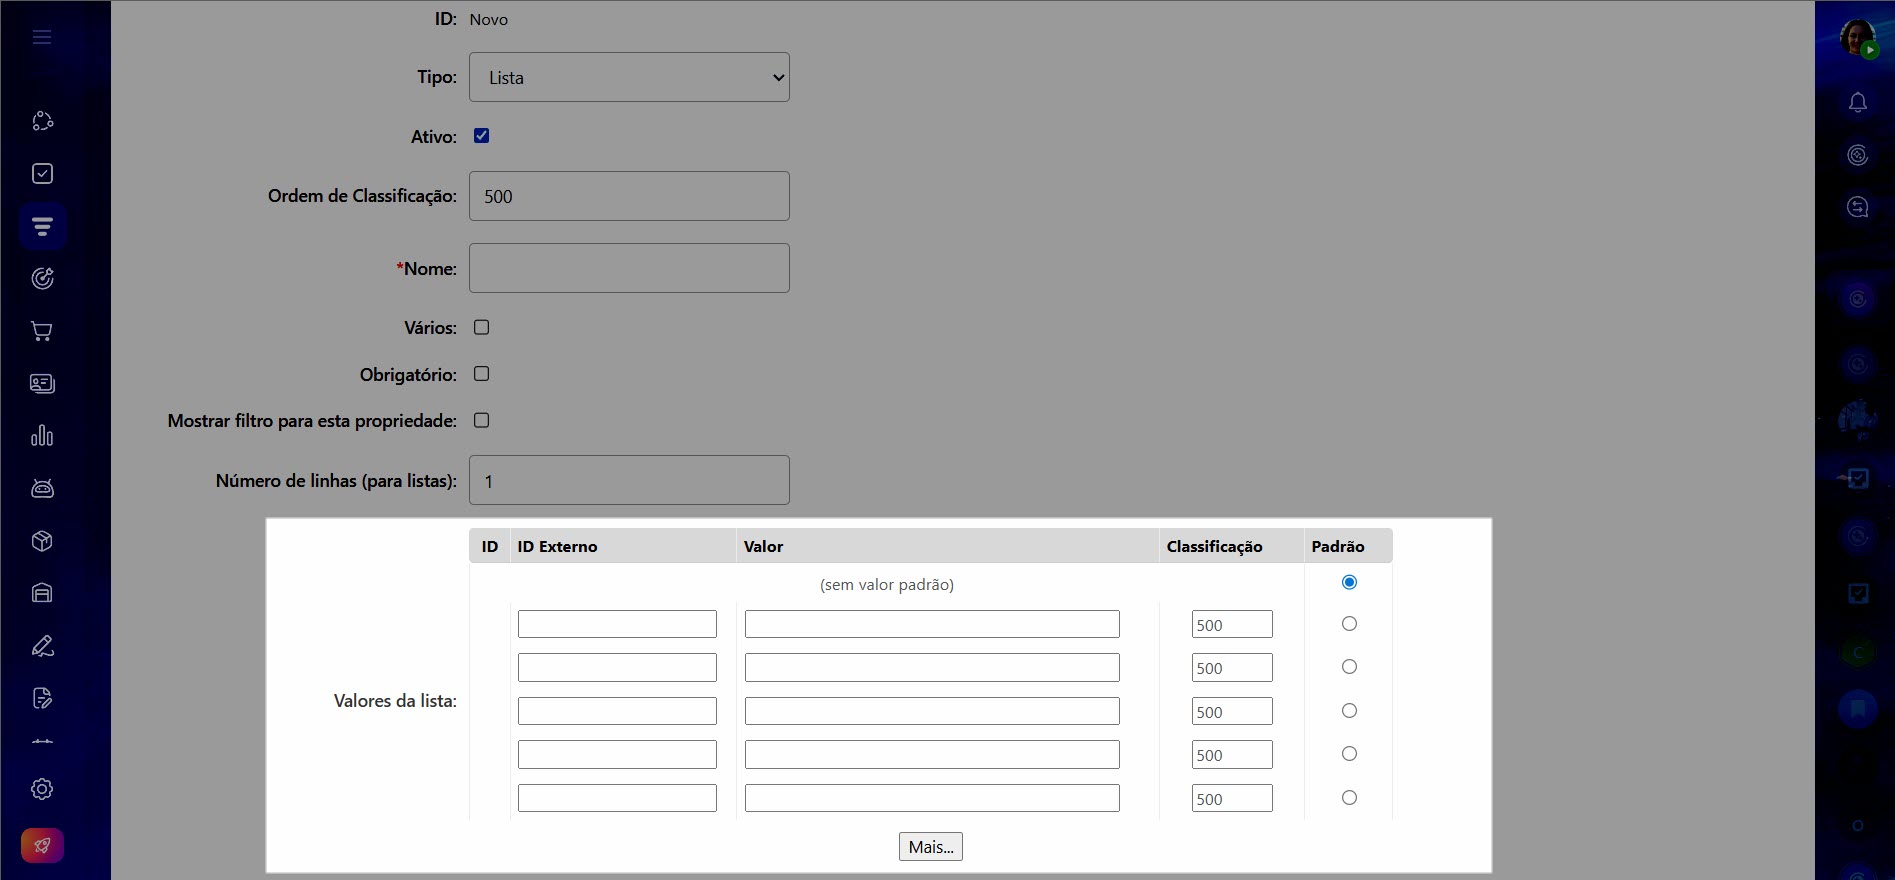Click the Mais... button
1895x880 pixels.
pyautogui.click(x=930, y=847)
